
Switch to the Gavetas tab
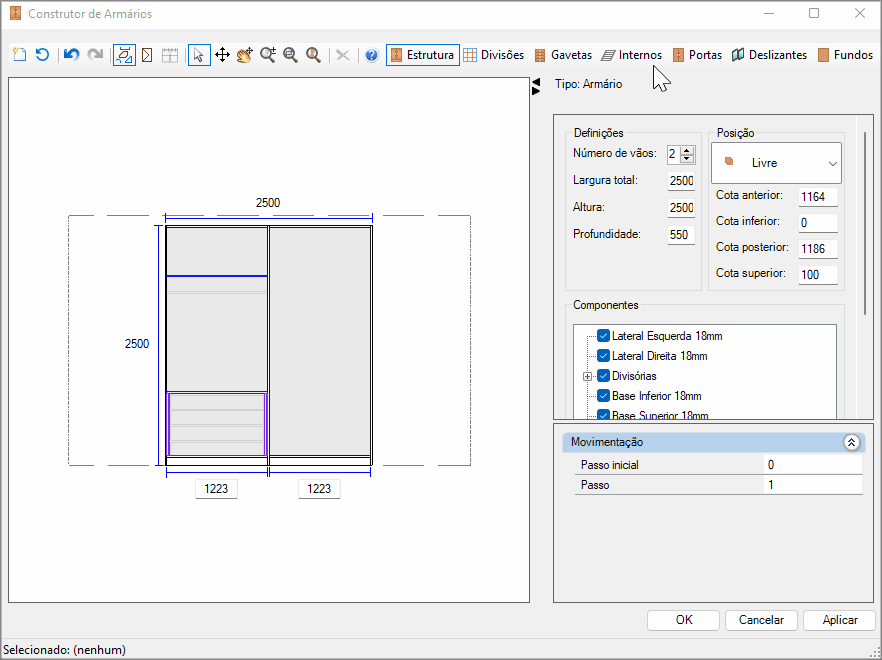coord(563,55)
